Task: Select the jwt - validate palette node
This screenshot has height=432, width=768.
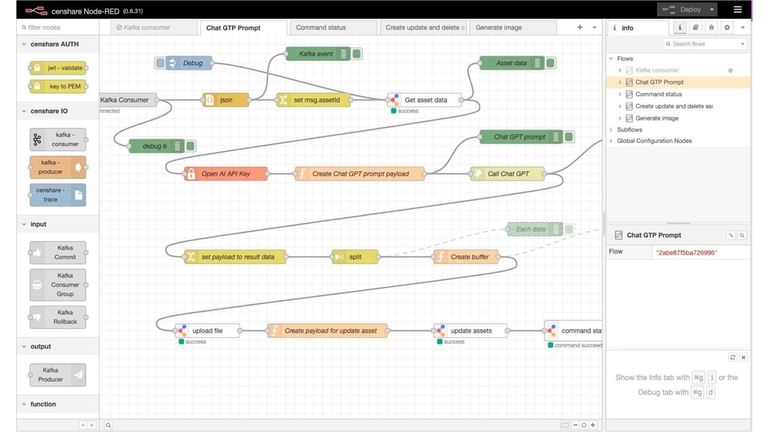Action: coord(58,68)
